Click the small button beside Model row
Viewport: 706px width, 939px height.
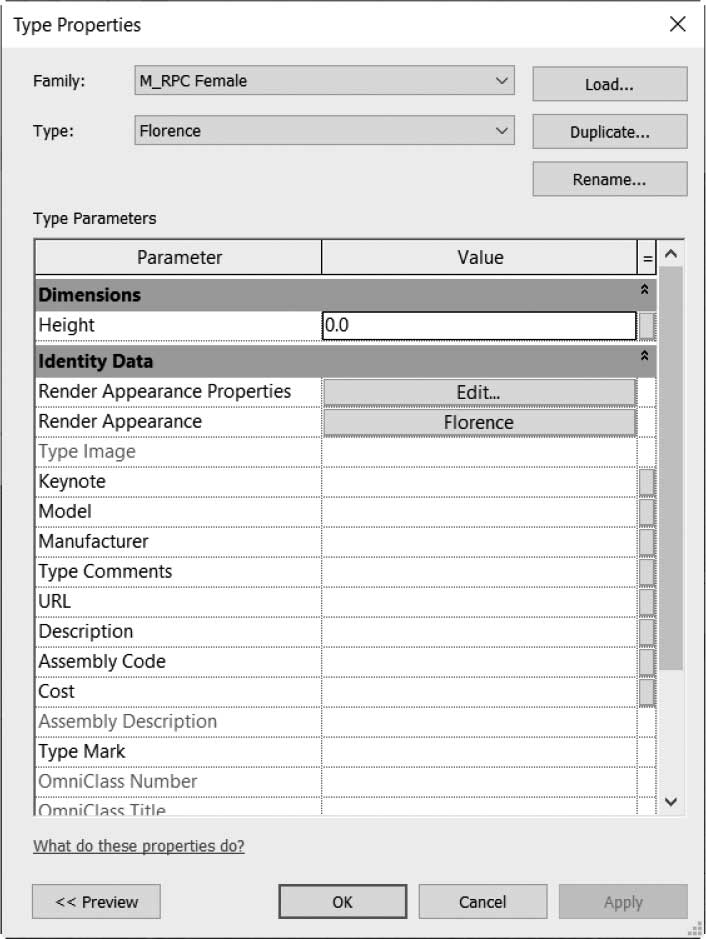coord(647,512)
